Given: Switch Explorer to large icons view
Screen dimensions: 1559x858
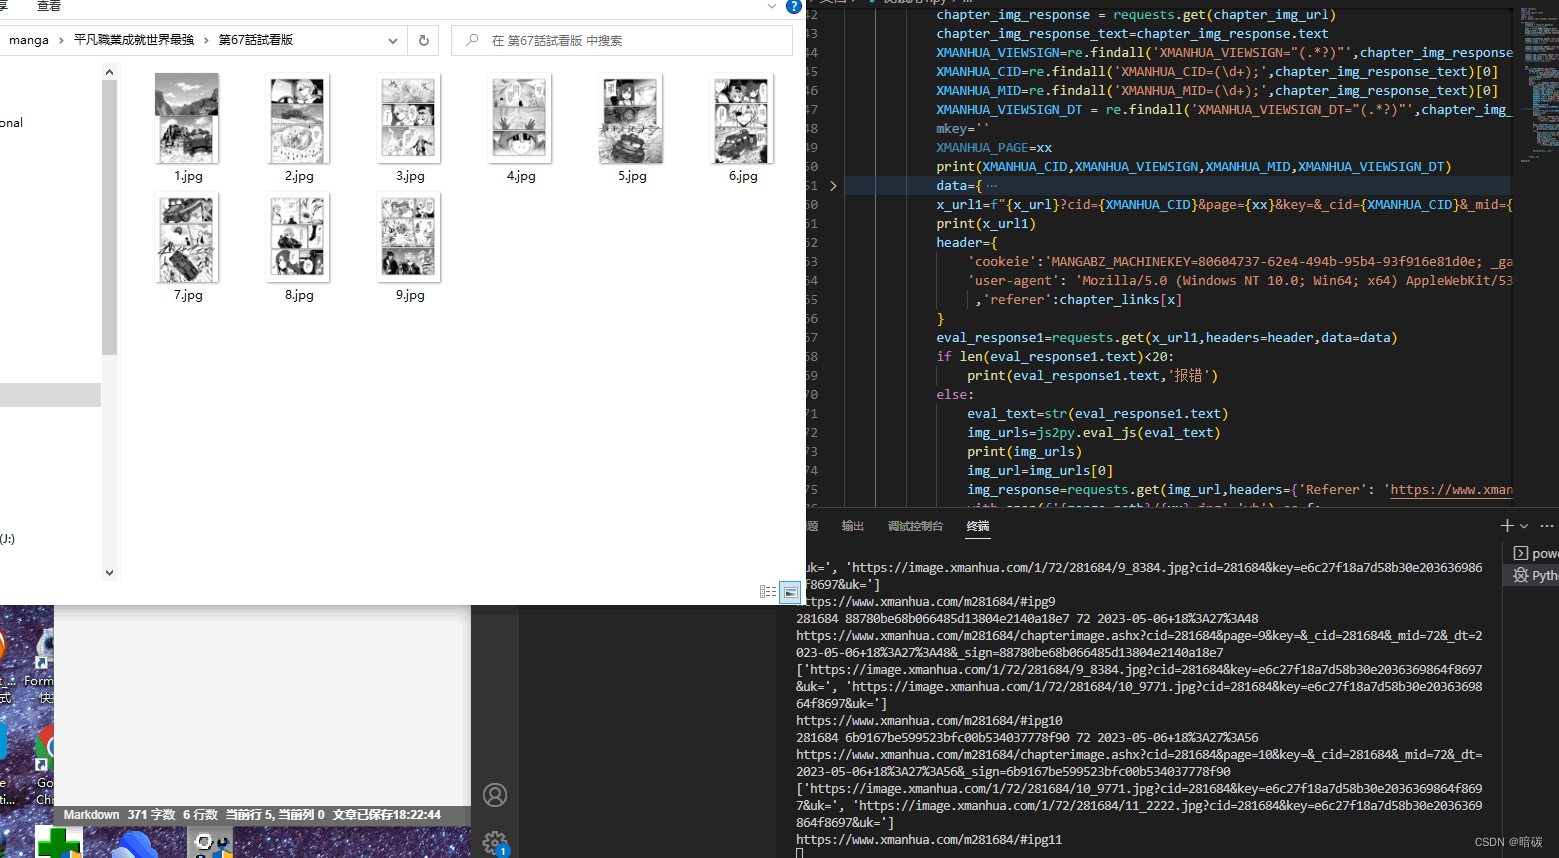Looking at the screenshot, I should (790, 592).
